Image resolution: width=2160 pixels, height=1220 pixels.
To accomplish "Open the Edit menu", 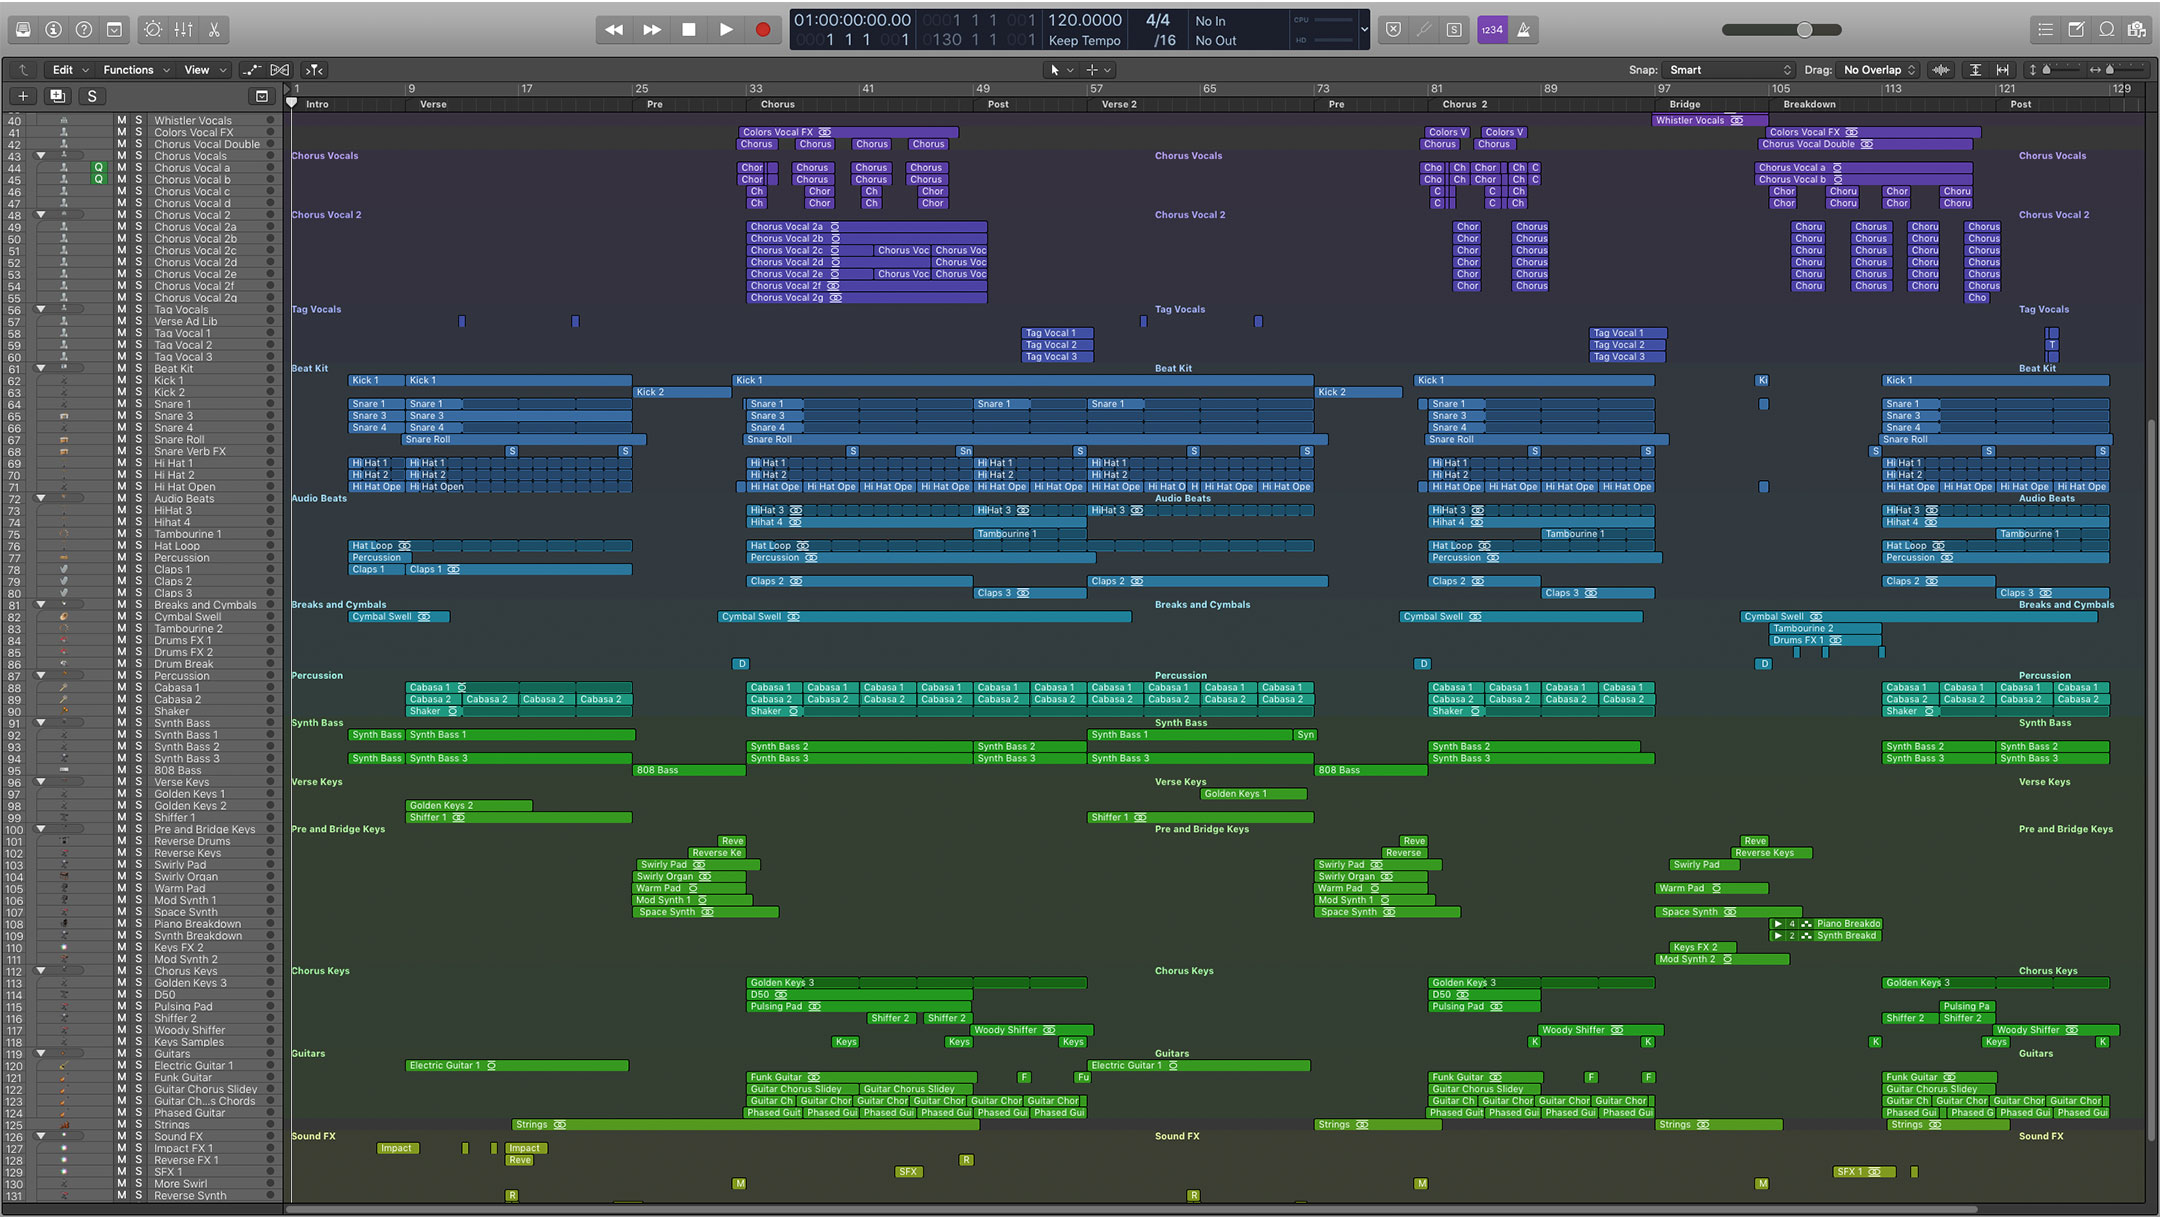I will pos(70,70).
